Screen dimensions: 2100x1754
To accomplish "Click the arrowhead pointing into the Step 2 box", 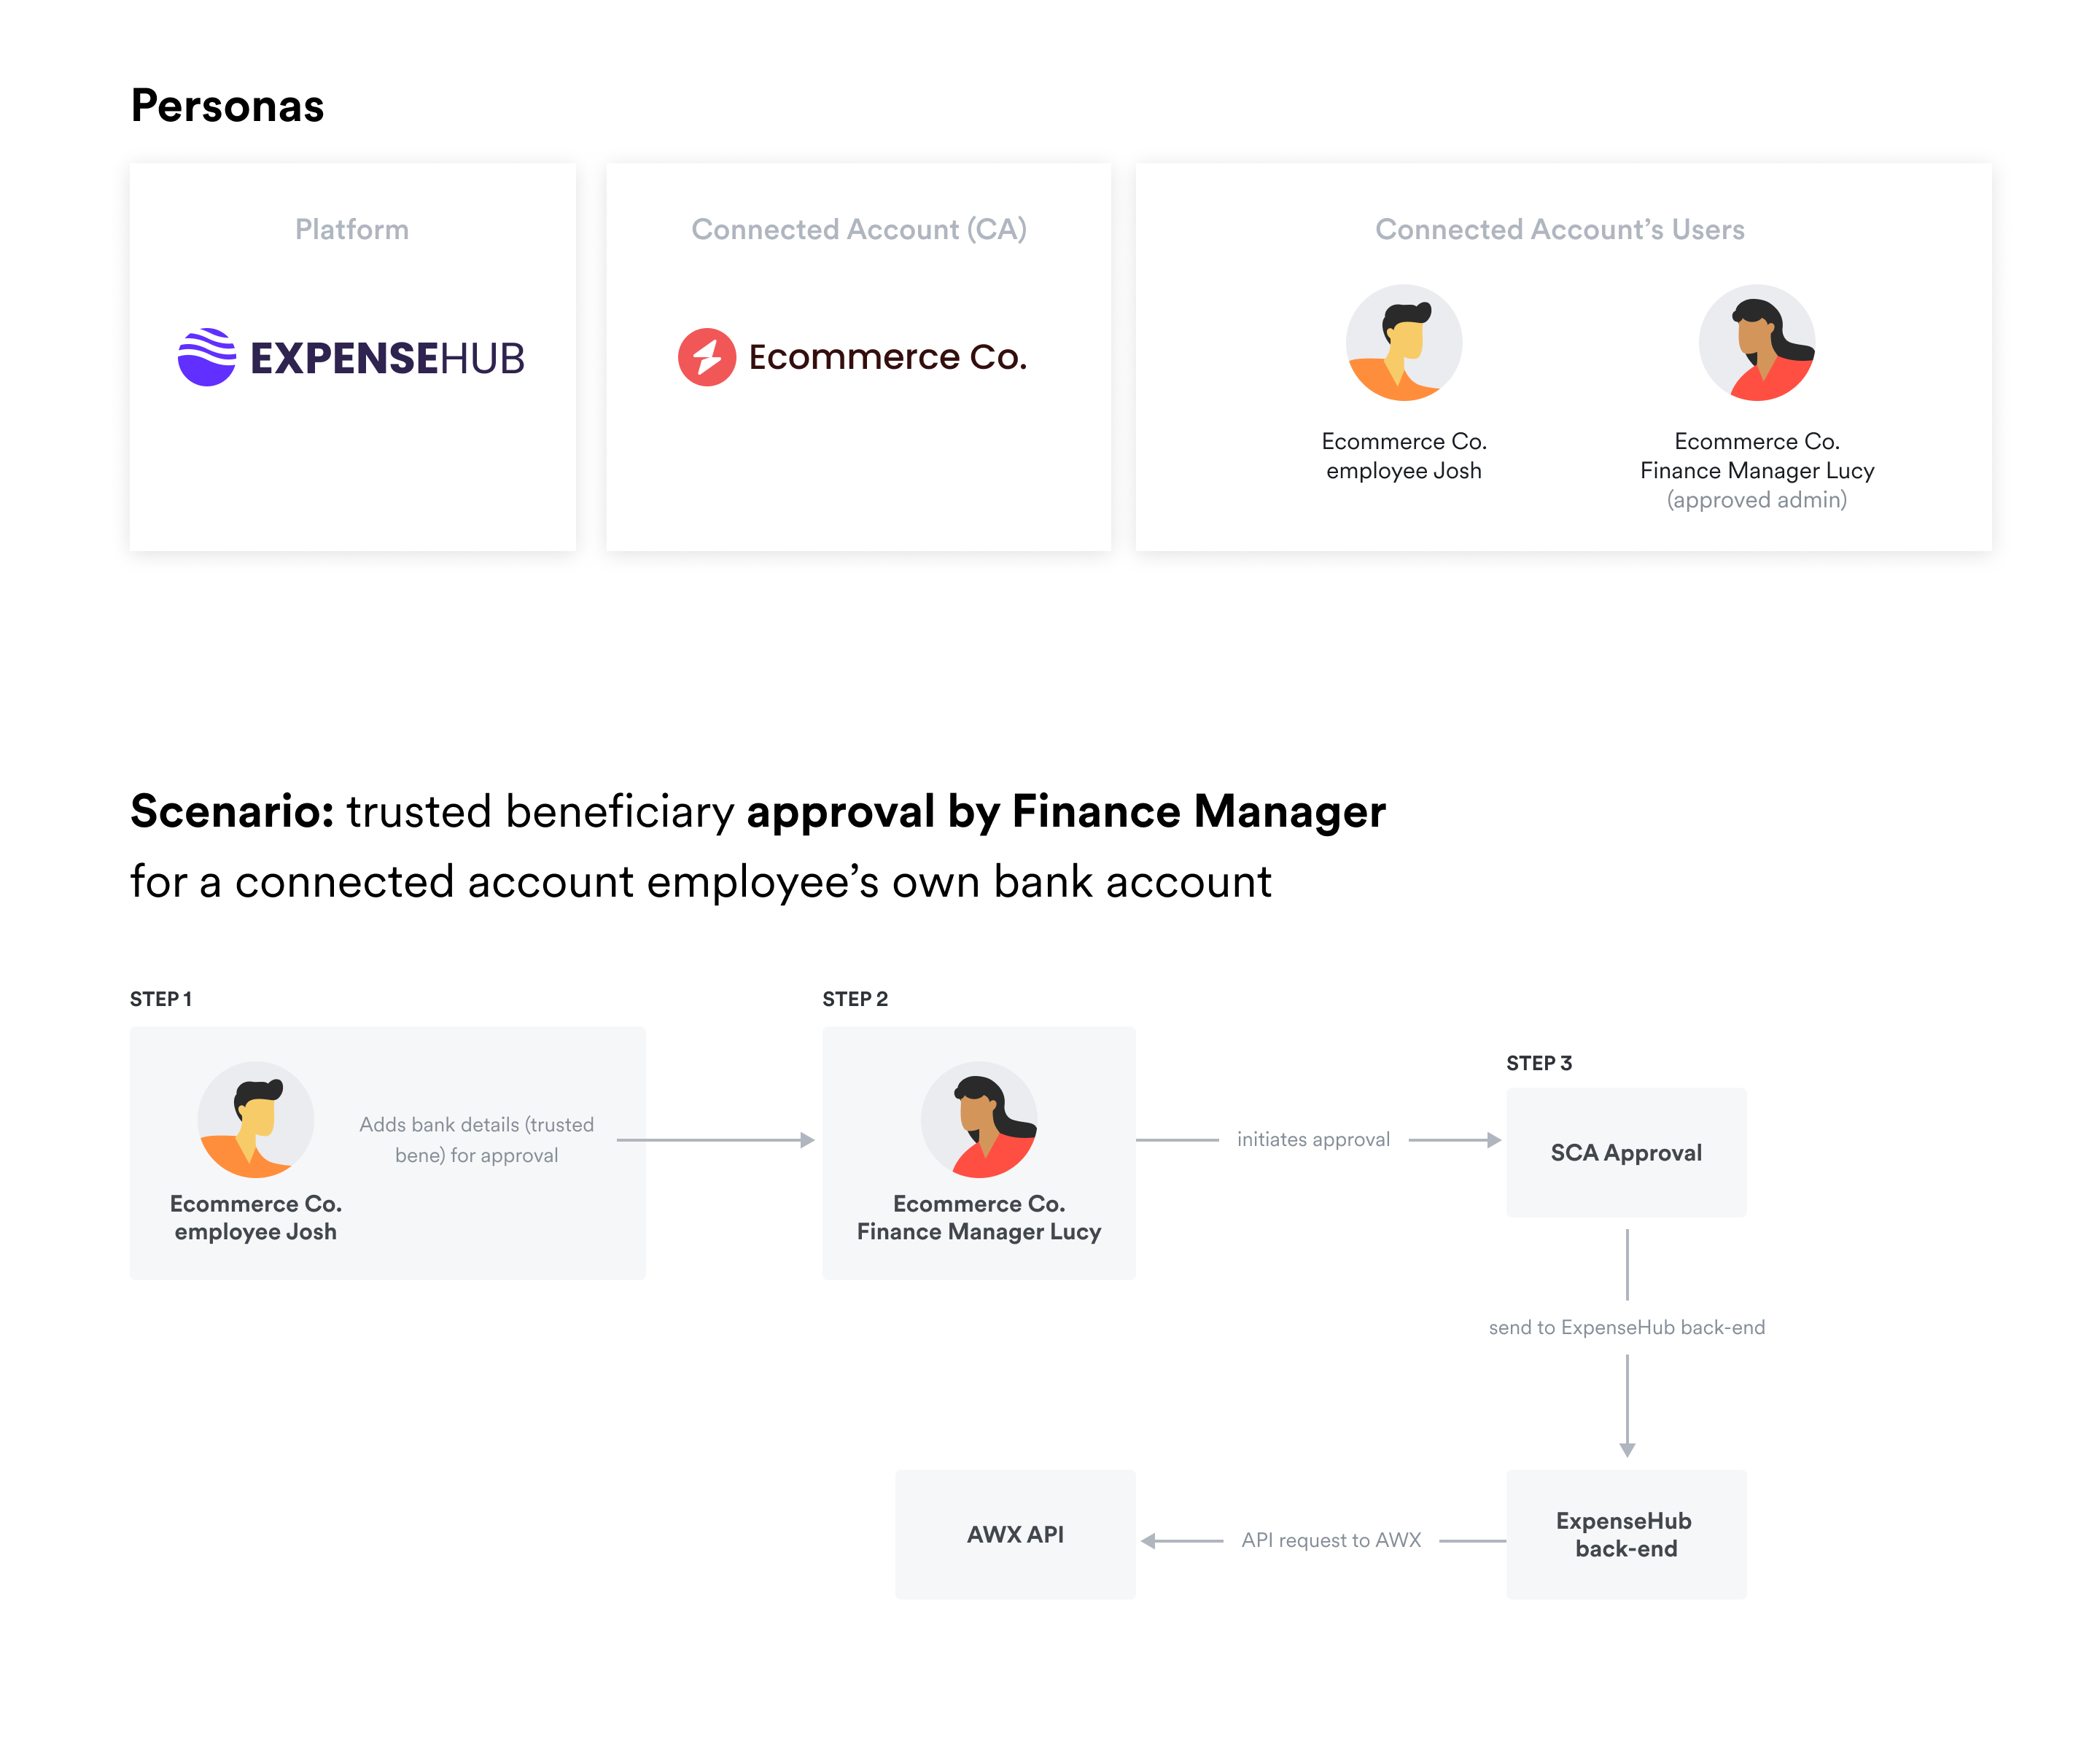I will coord(807,1140).
